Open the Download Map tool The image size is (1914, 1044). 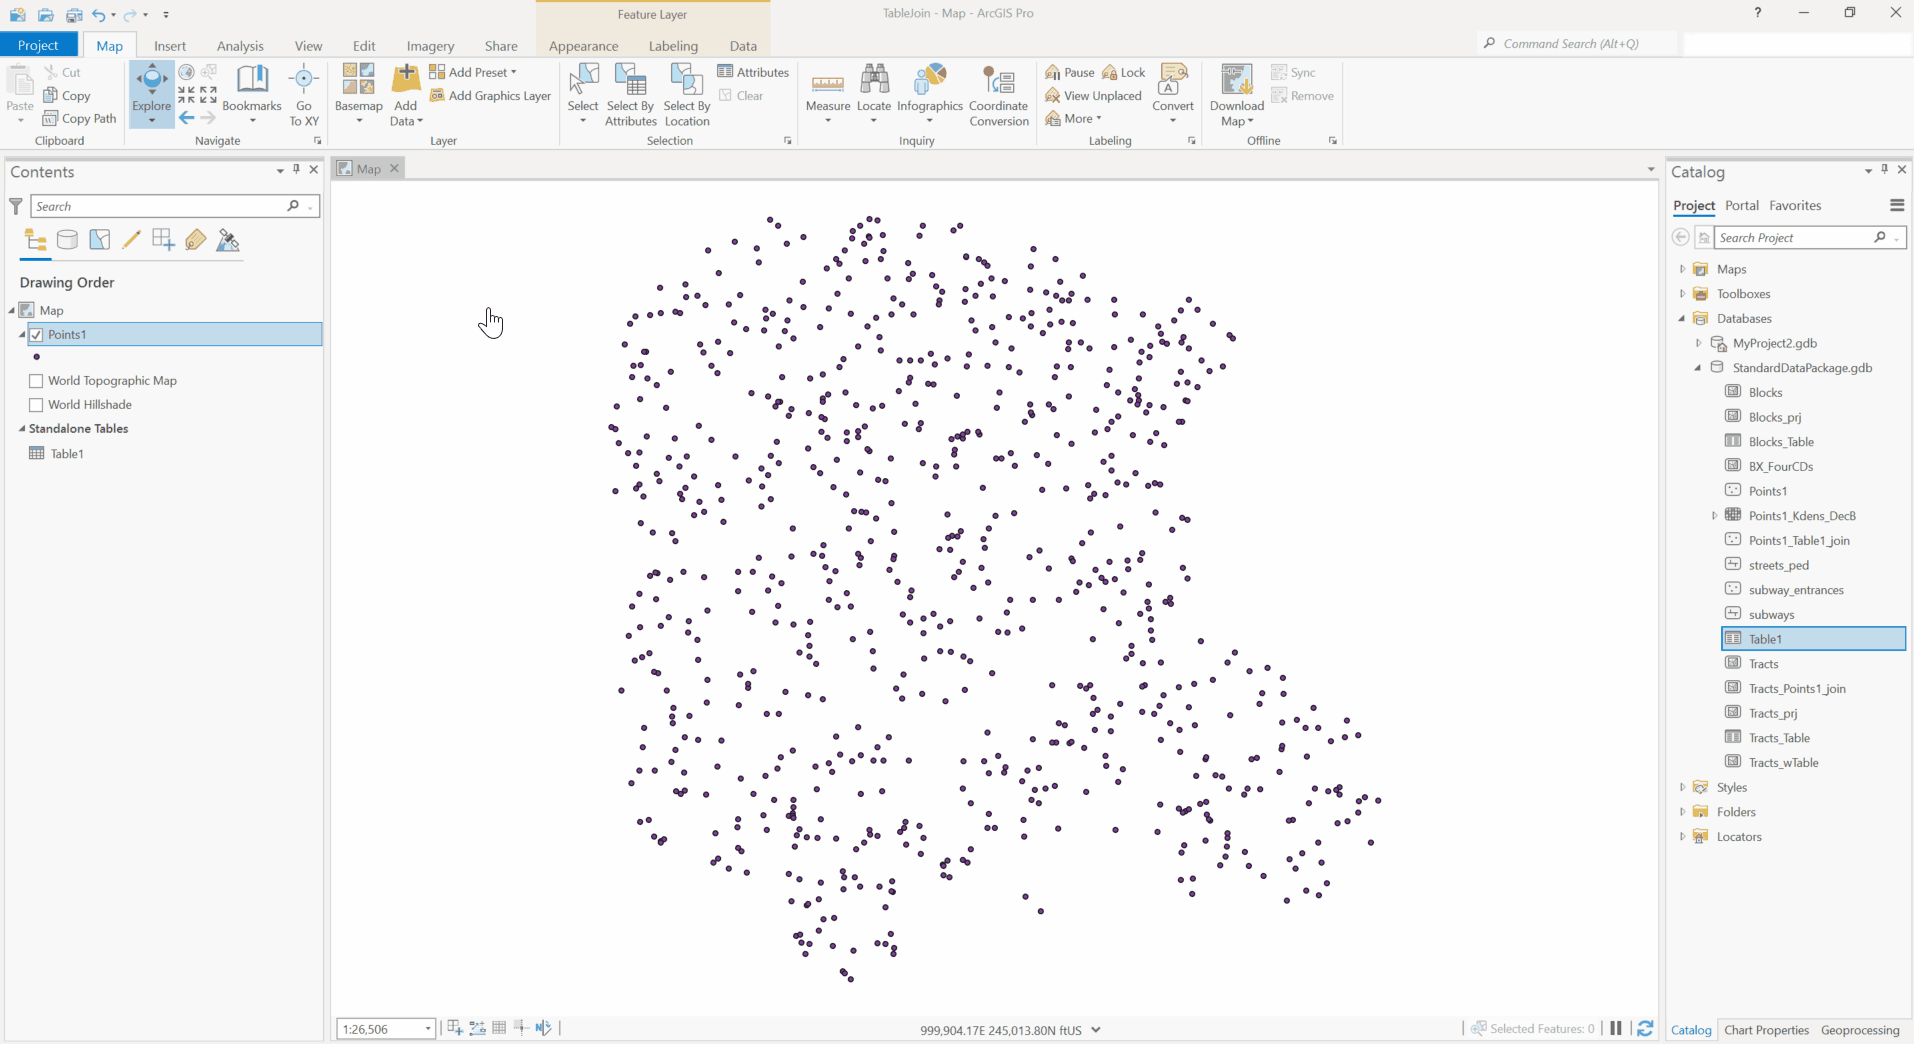[1237, 94]
